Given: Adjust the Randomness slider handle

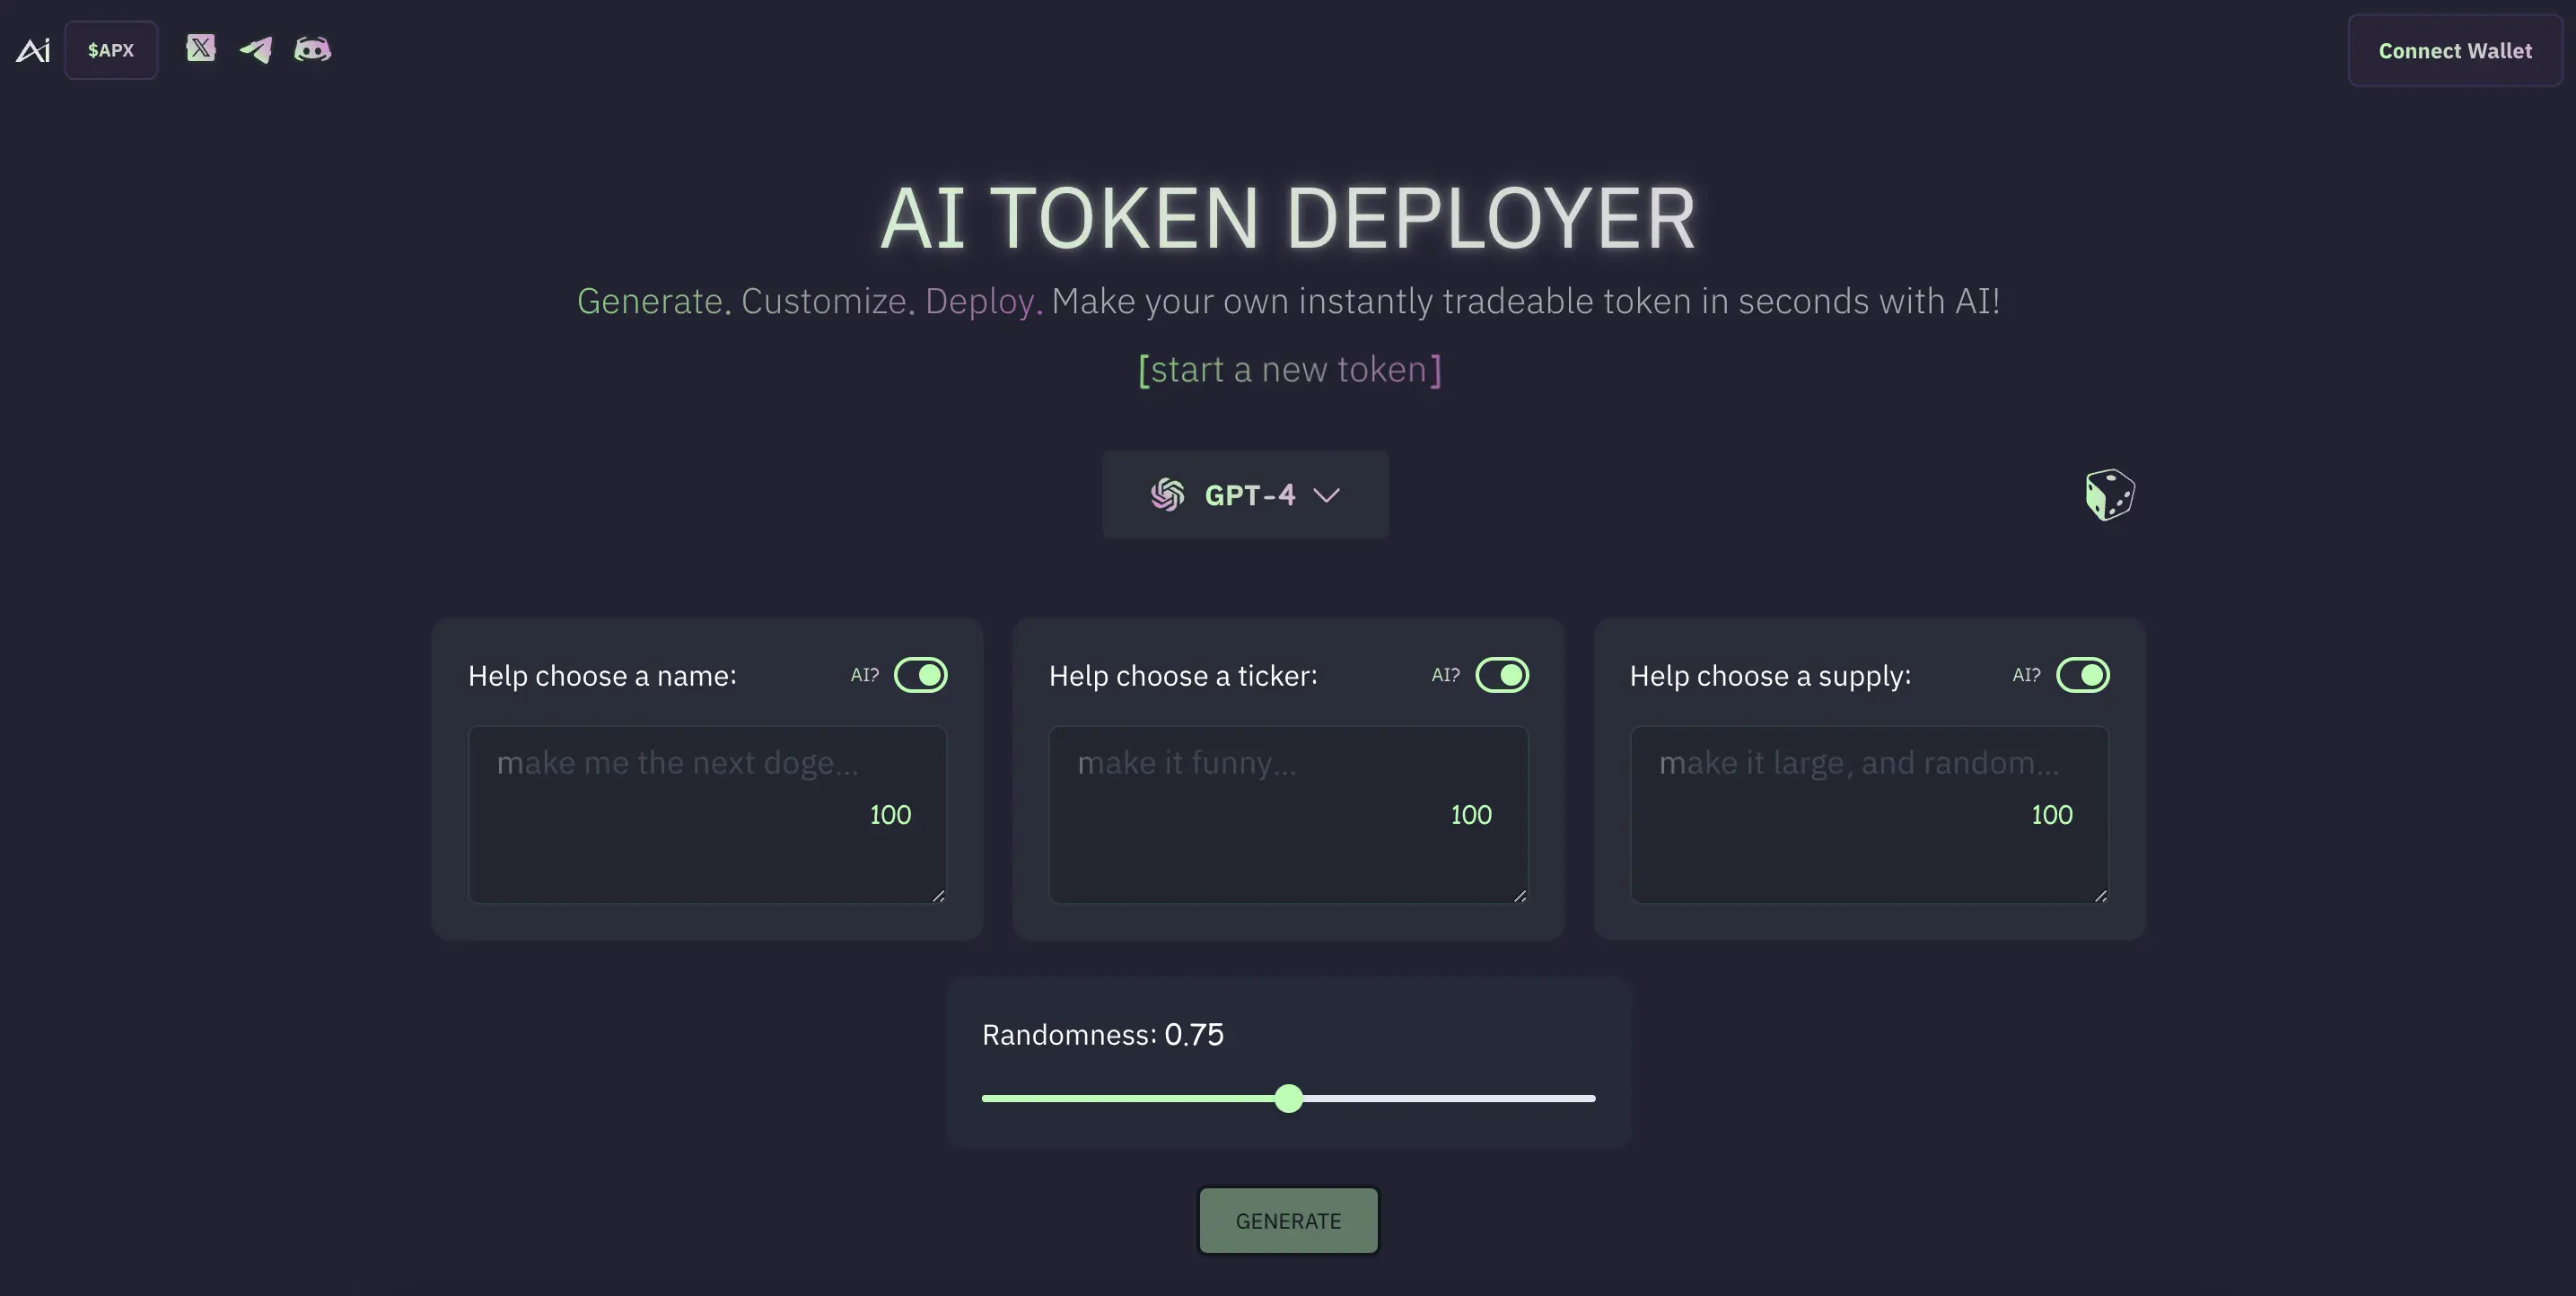Looking at the screenshot, I should pyautogui.click(x=1289, y=1098).
